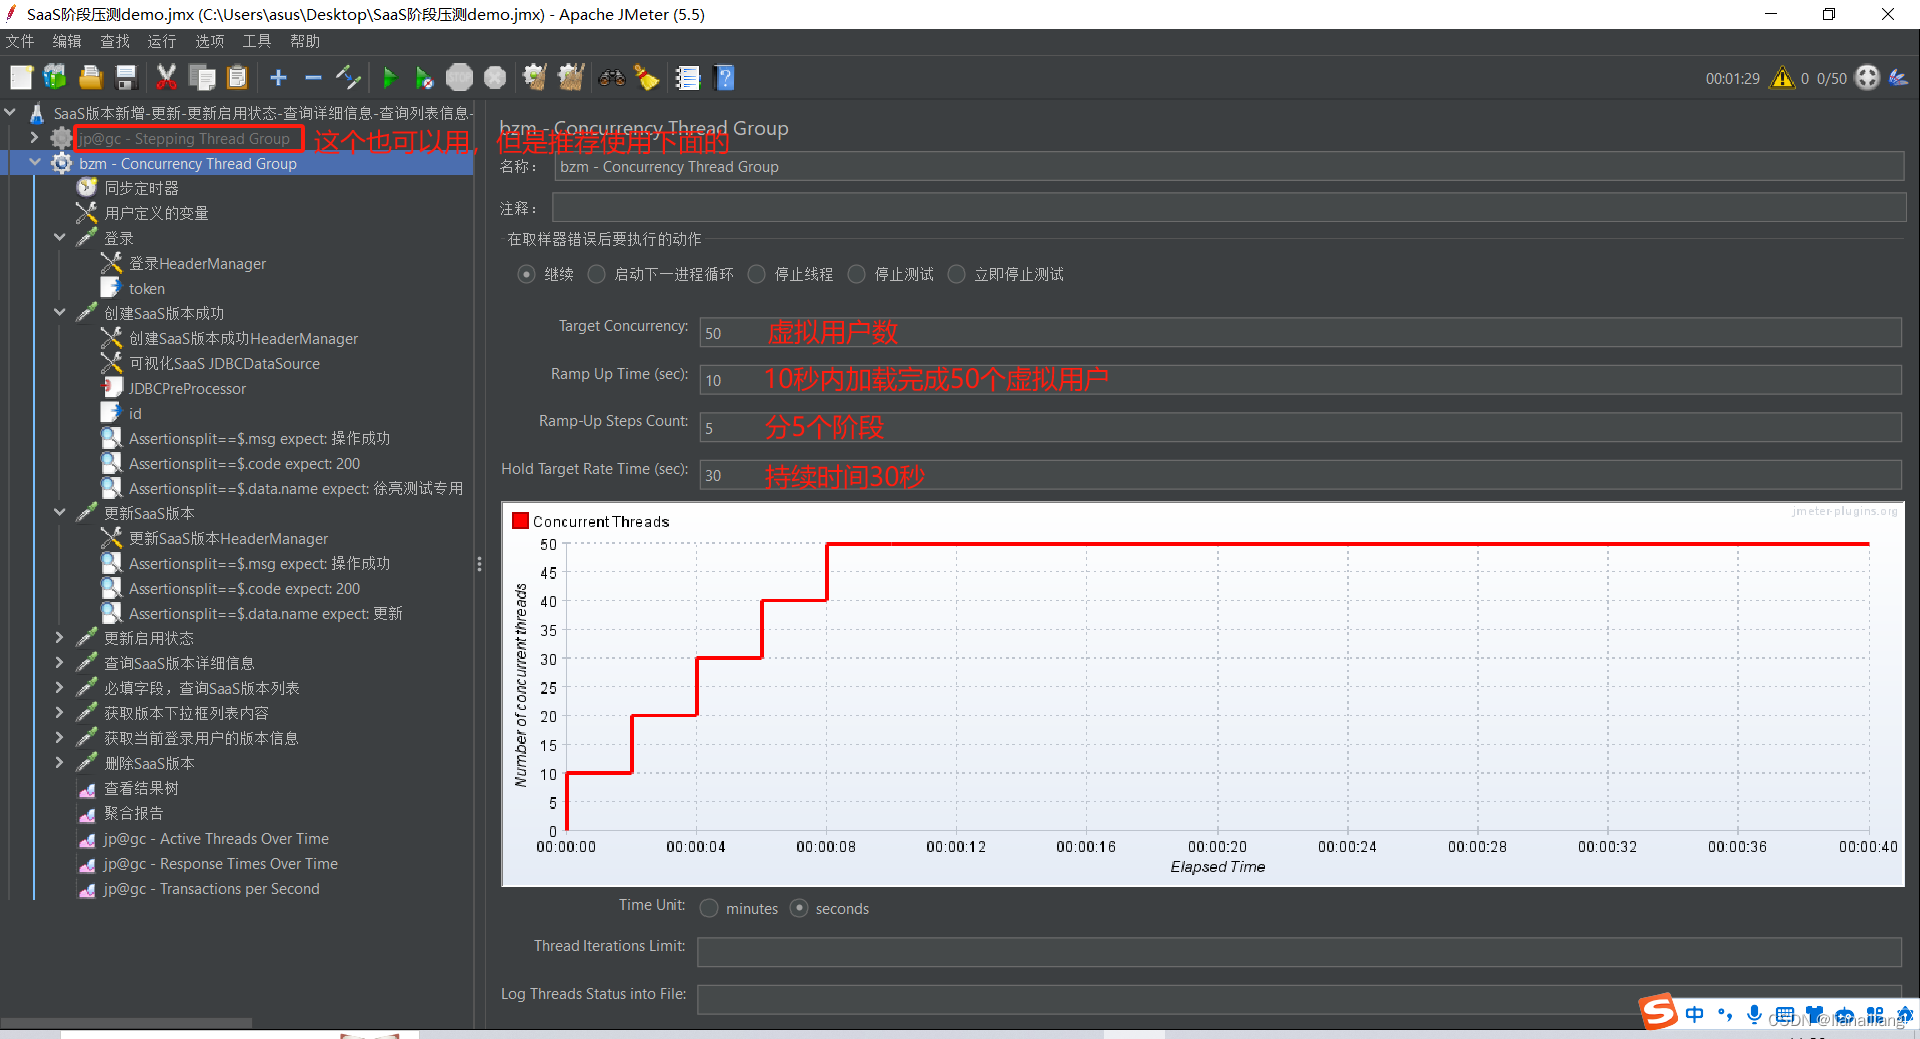Open the 运行 menu
This screenshot has width=1920, height=1039.
[x=162, y=41]
